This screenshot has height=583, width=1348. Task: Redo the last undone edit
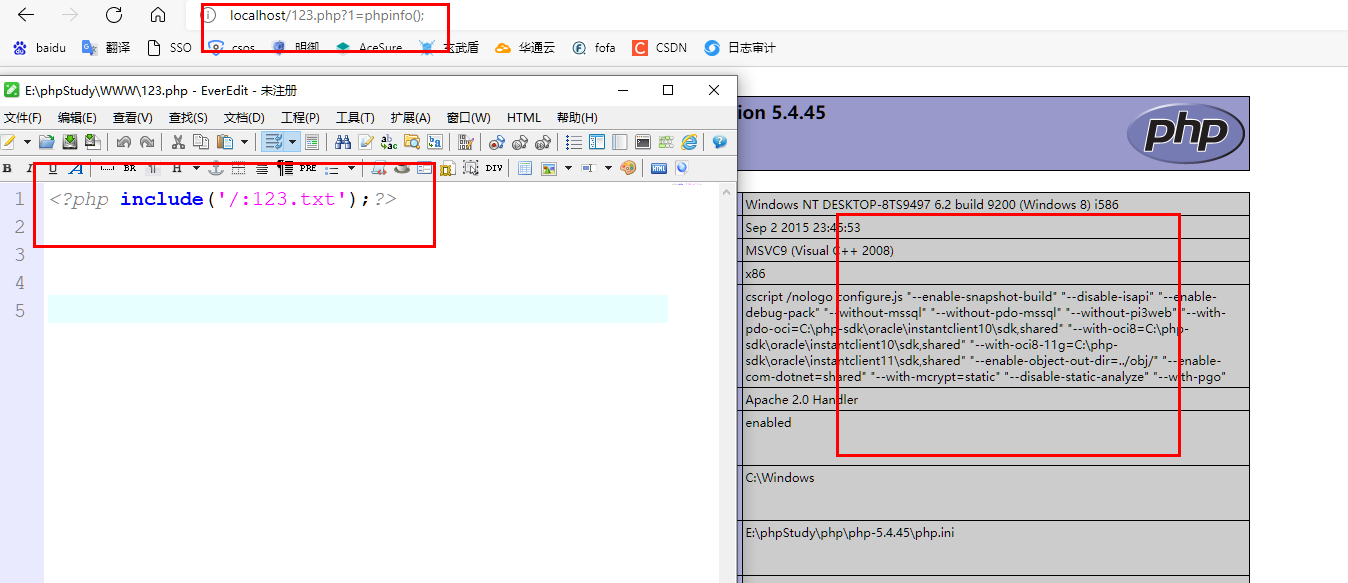[147, 142]
